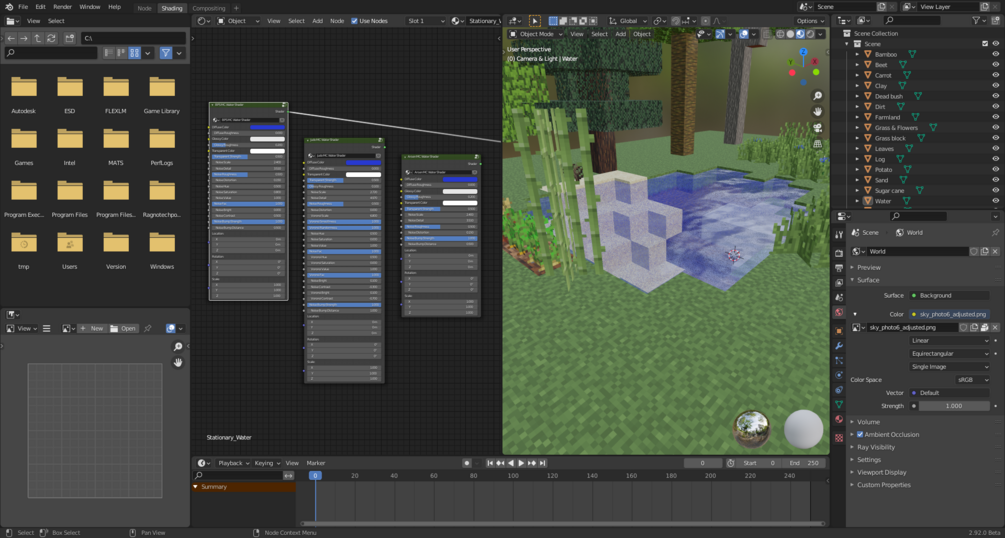Open Object properties tab

(x=839, y=331)
